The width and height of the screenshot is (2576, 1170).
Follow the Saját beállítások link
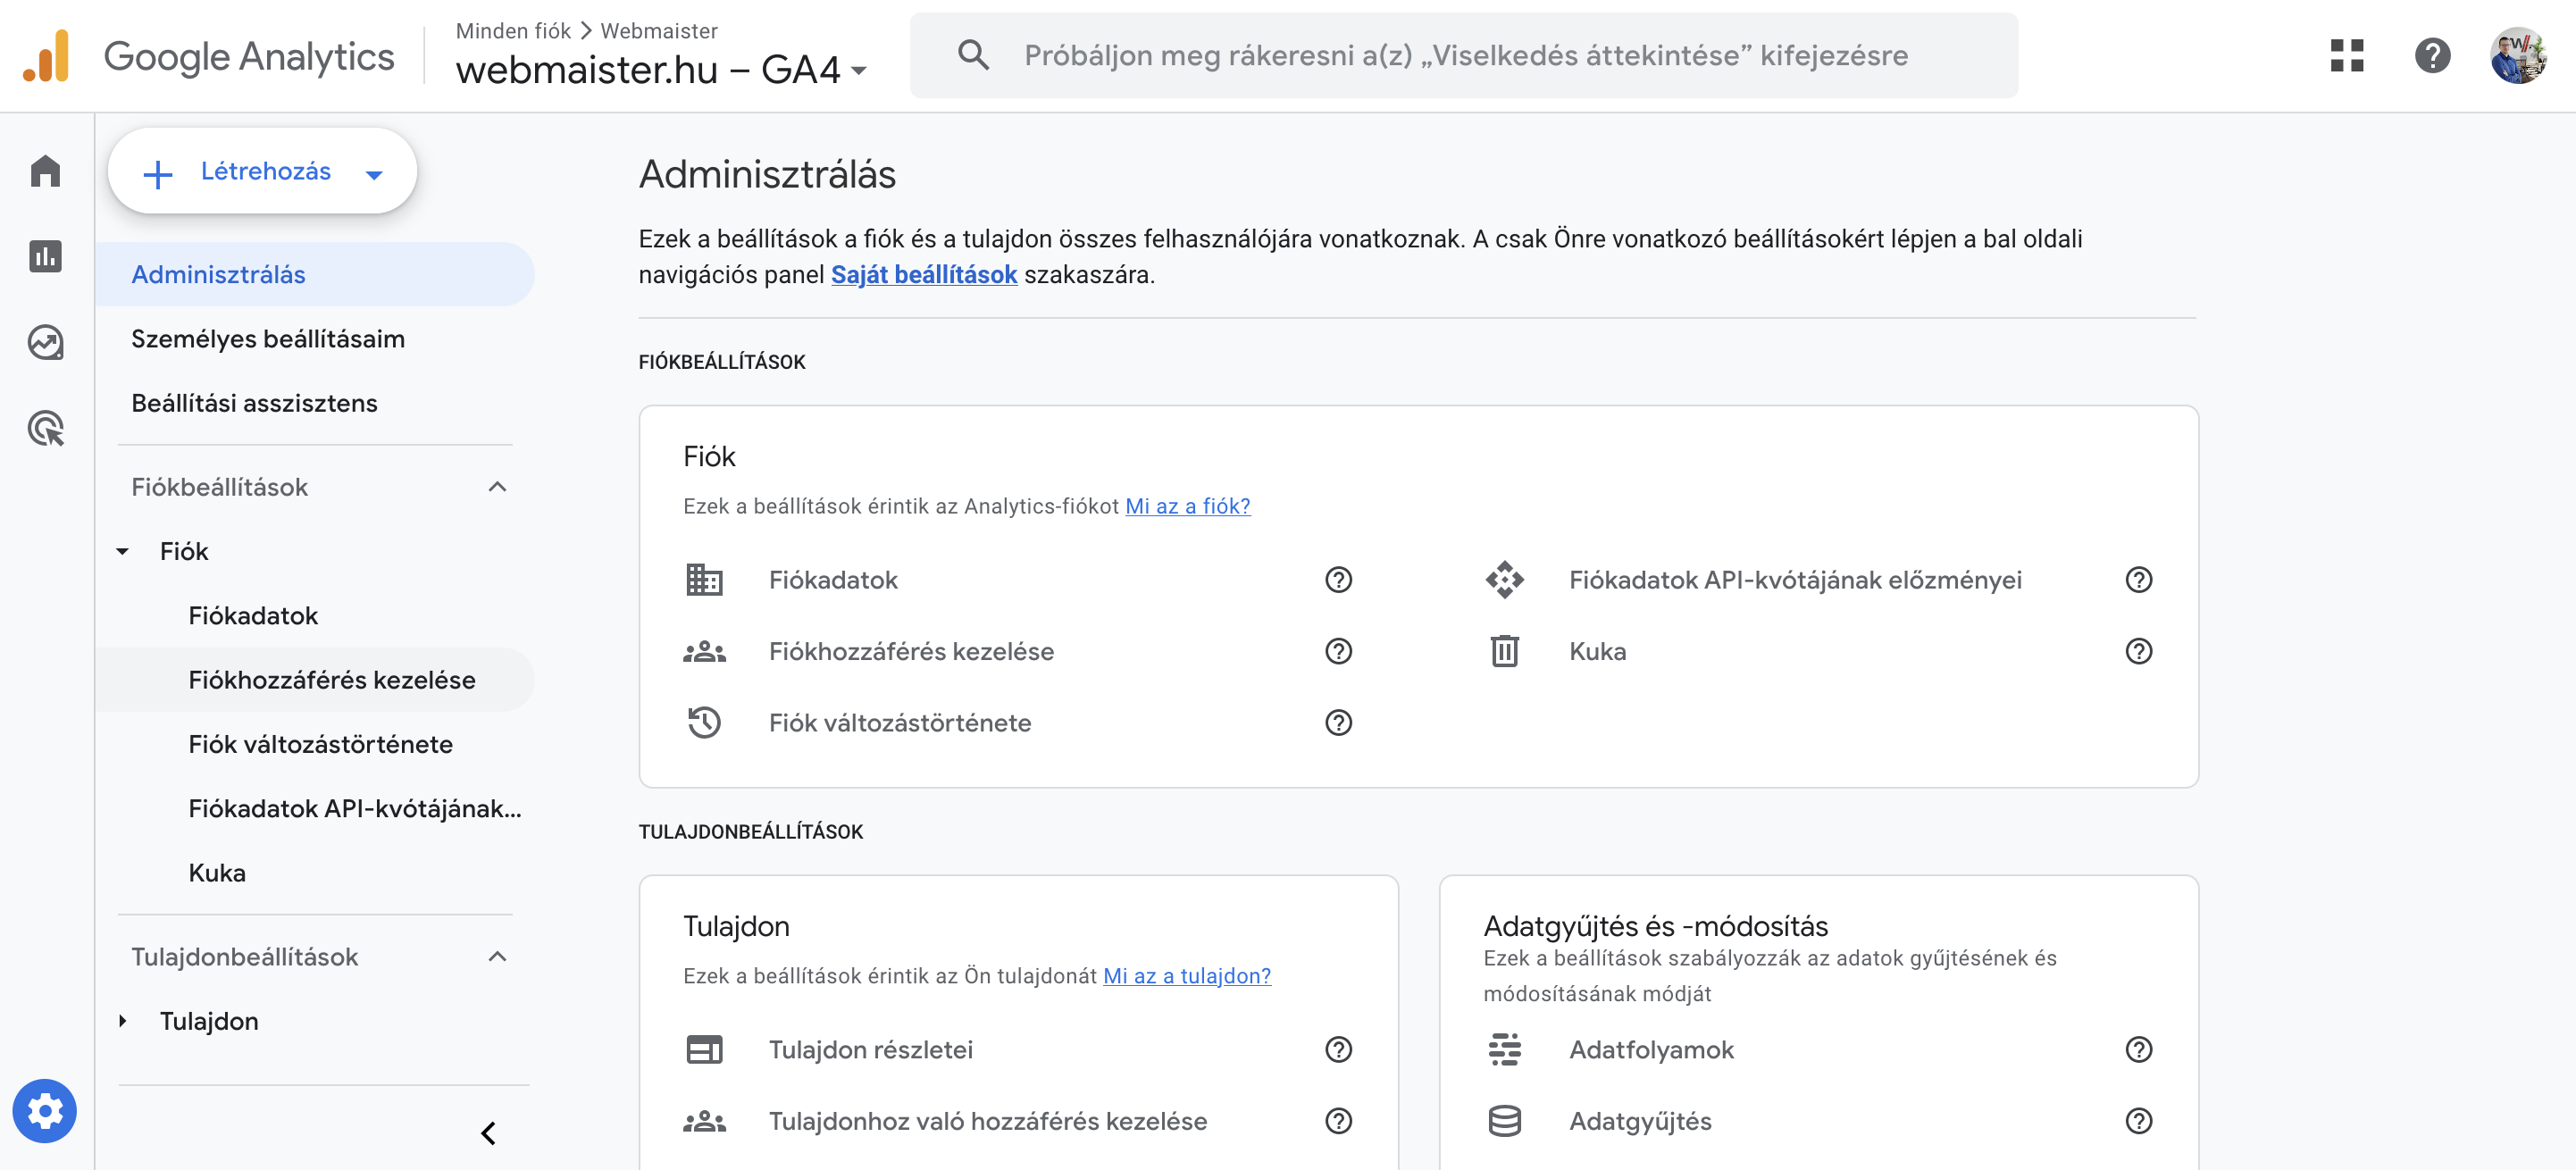coord(924,274)
